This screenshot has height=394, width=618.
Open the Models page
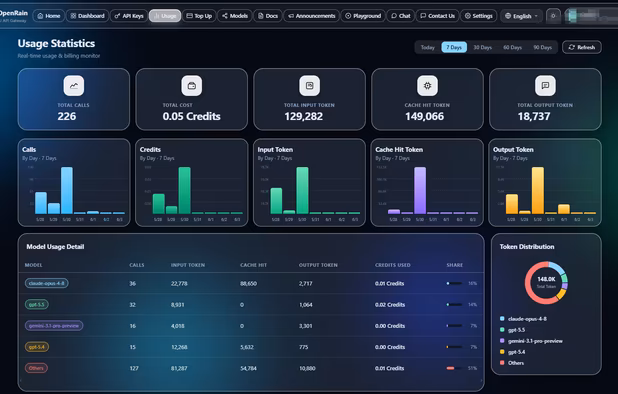(235, 16)
